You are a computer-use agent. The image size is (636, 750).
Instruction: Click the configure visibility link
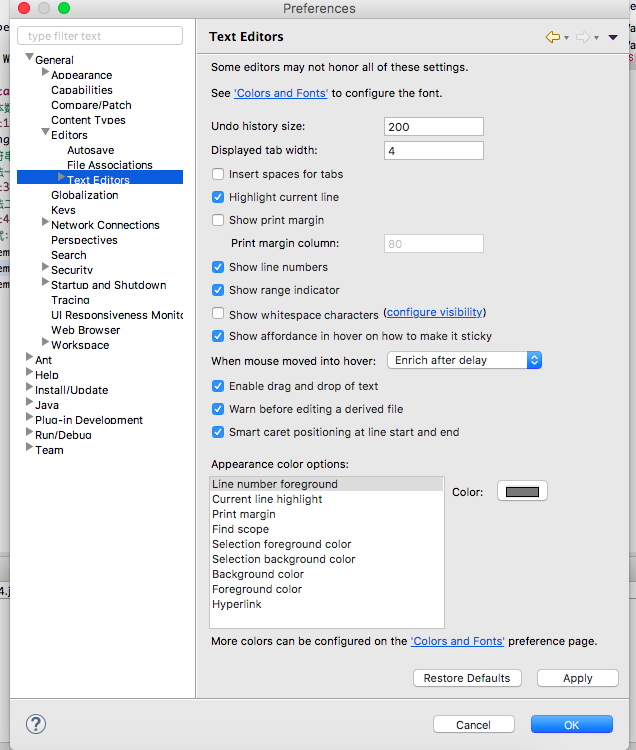click(x=435, y=312)
